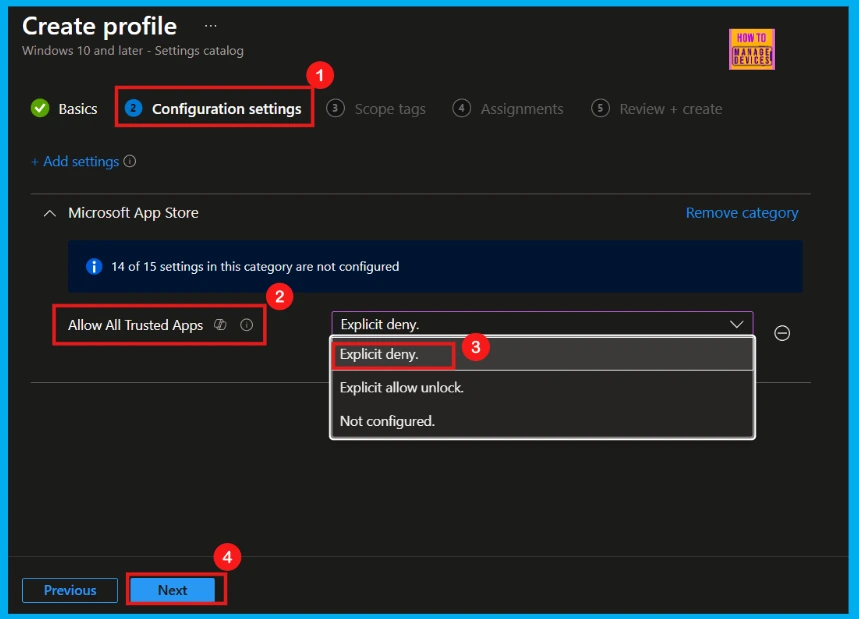Open the ellipsis menu beside Create profile
The image size is (859, 619).
(210, 26)
